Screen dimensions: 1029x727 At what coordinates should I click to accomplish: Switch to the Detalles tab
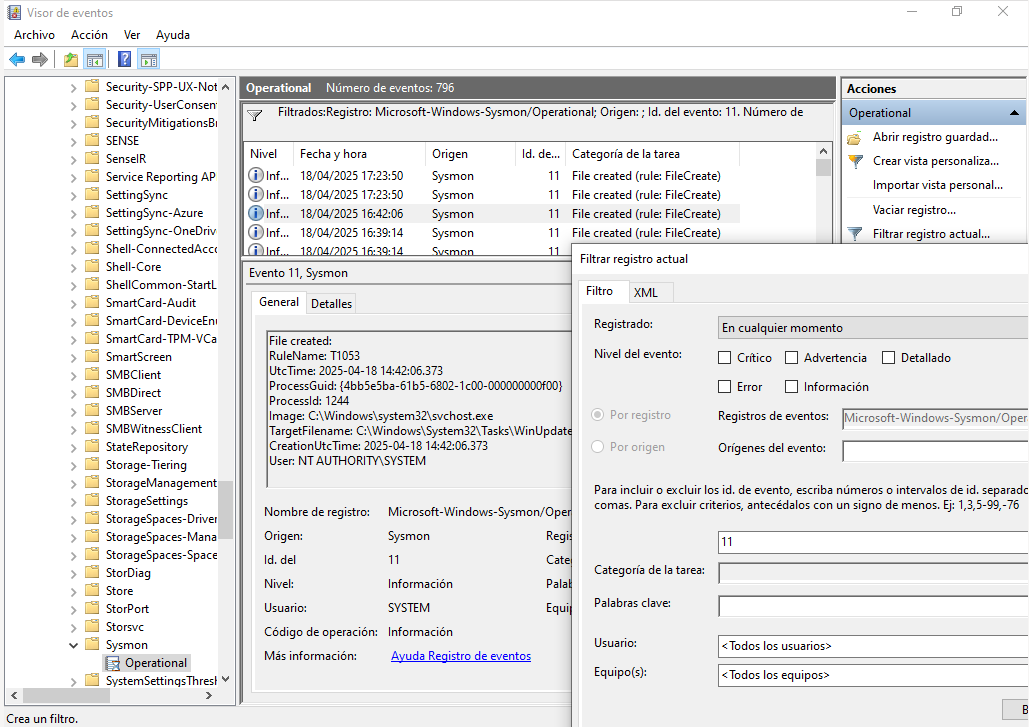(x=331, y=304)
